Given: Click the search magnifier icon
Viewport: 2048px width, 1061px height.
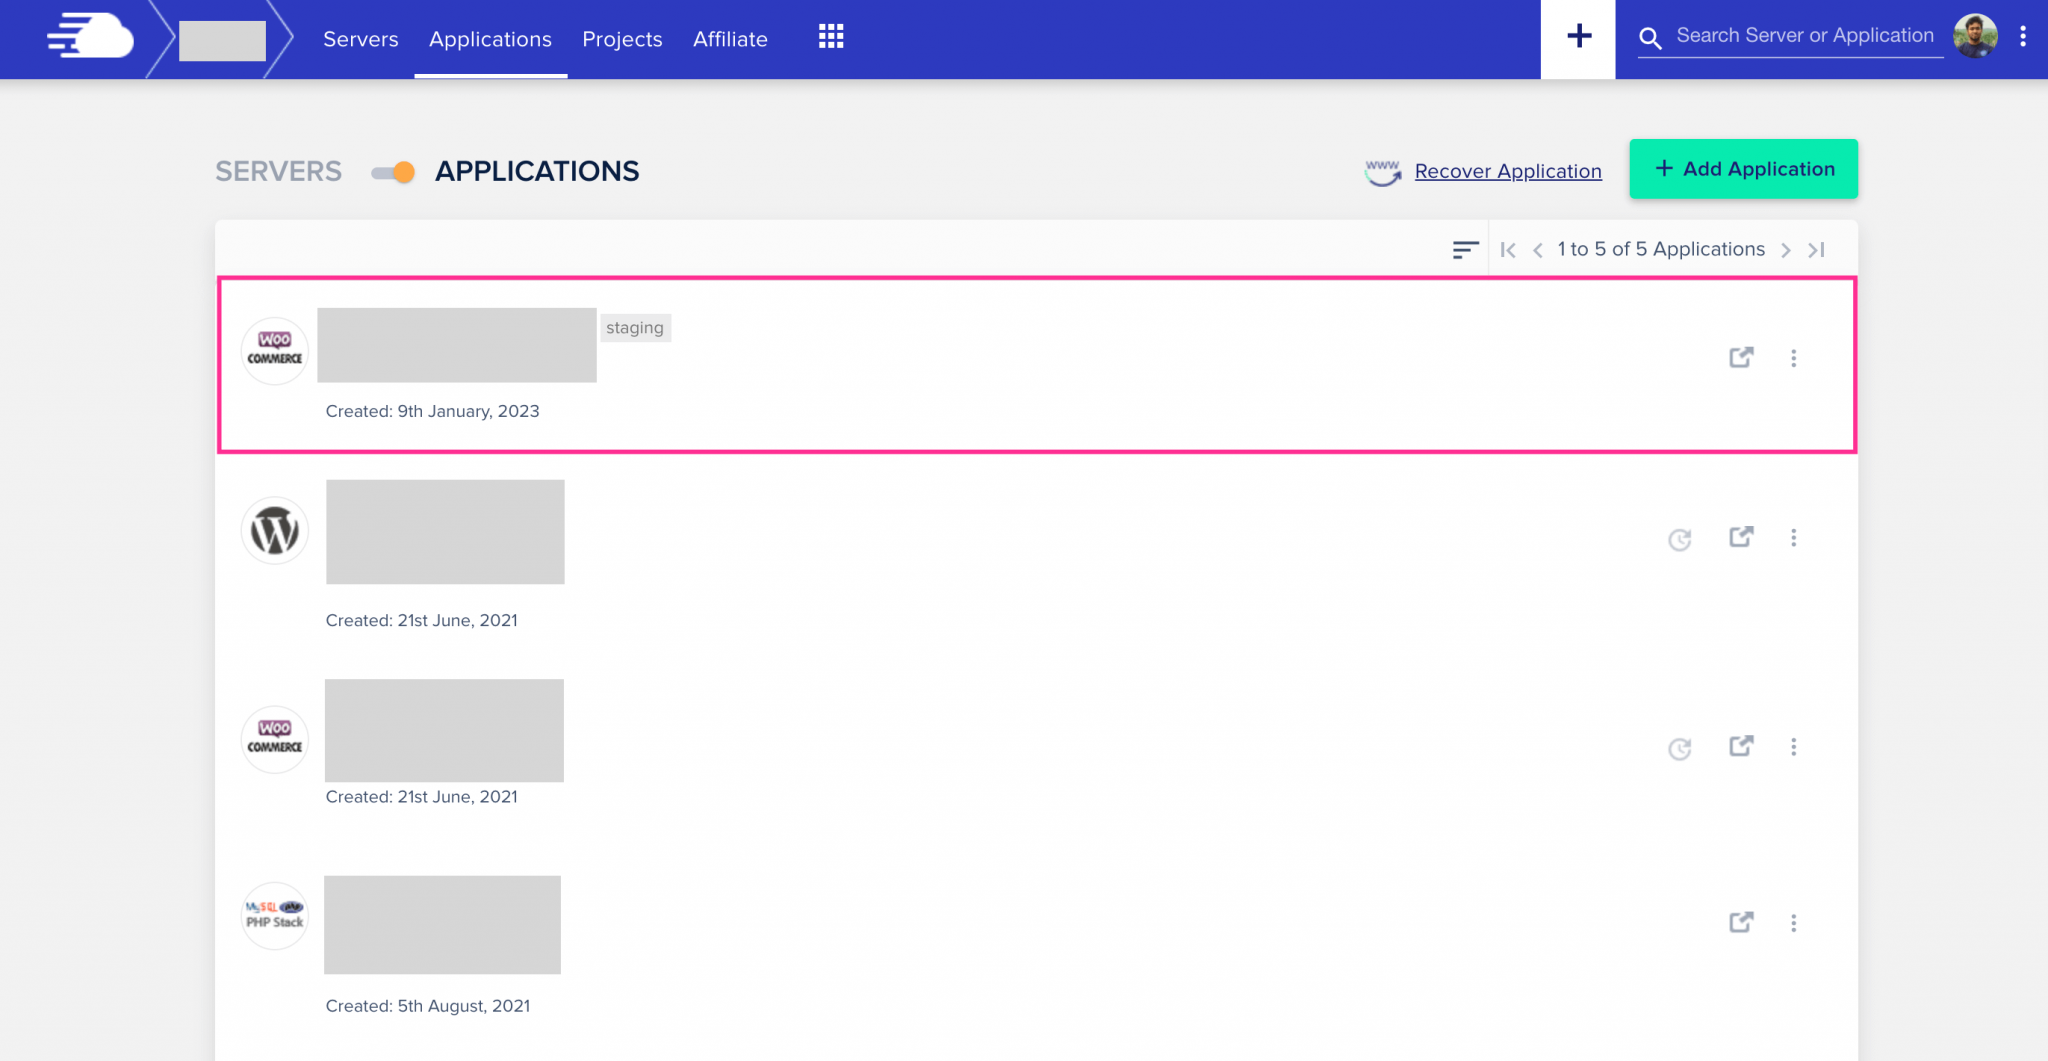Looking at the screenshot, I should [1651, 37].
